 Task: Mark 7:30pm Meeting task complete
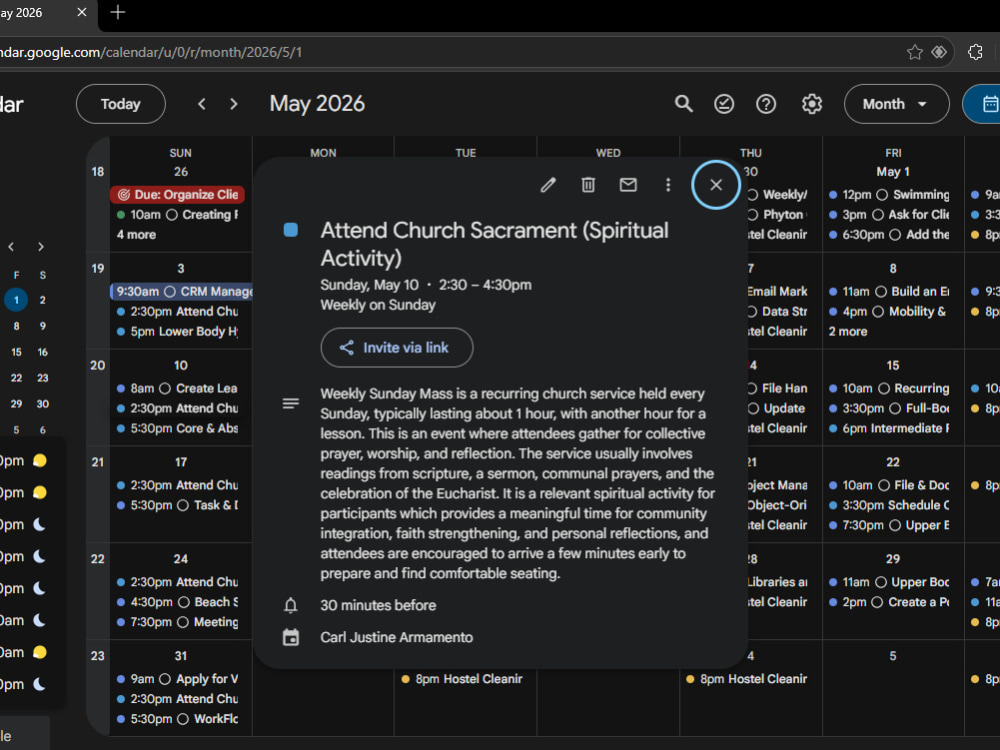(182, 622)
